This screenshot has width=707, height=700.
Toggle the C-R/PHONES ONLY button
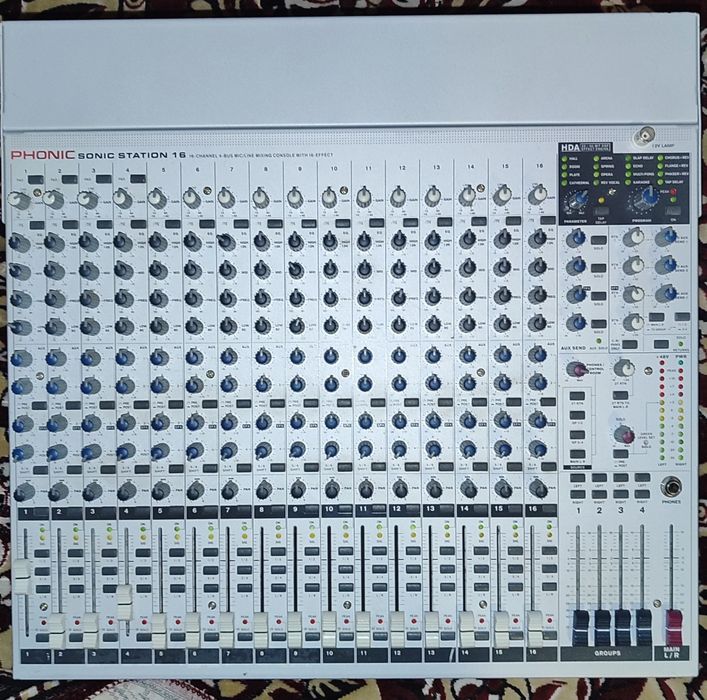click(x=629, y=344)
